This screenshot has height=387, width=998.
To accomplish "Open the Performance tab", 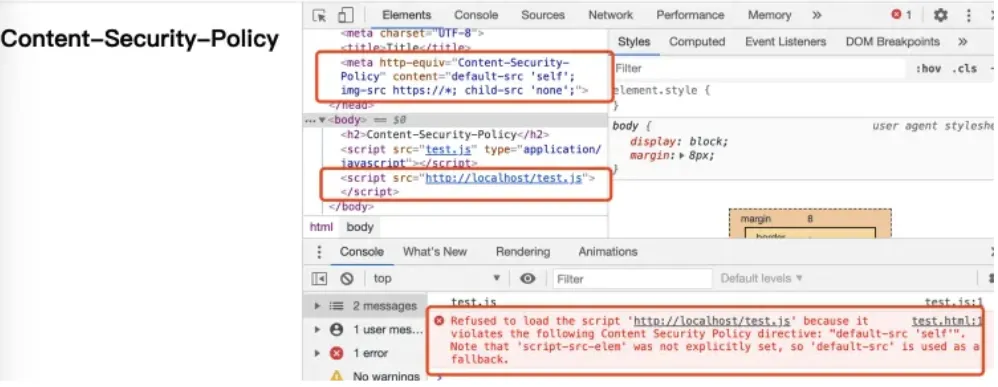I will 691,15.
